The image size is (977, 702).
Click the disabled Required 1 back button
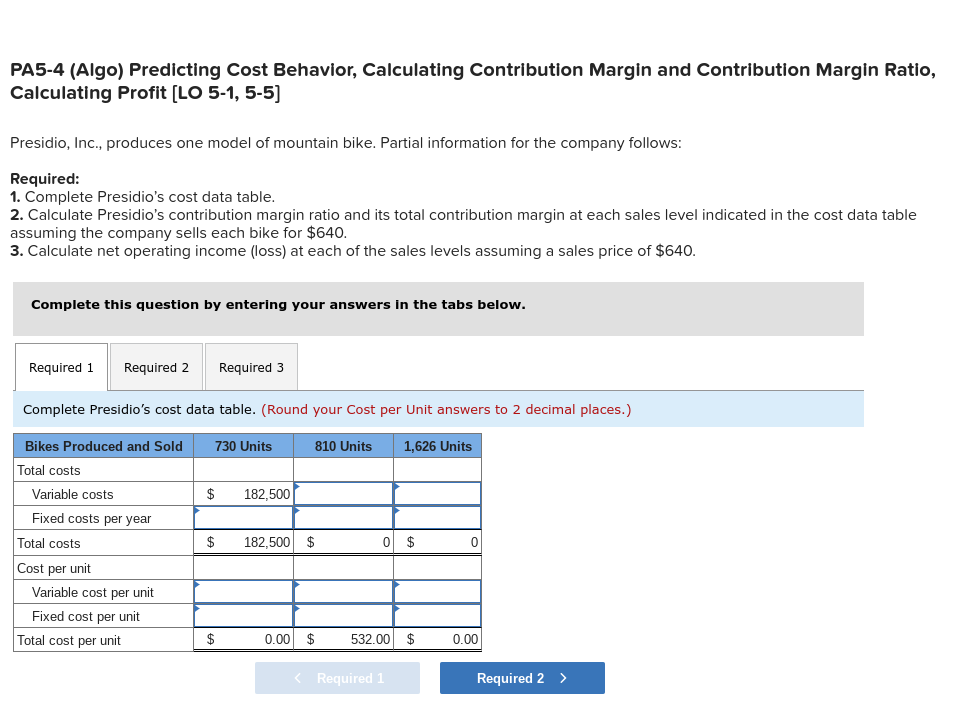[x=337, y=678]
